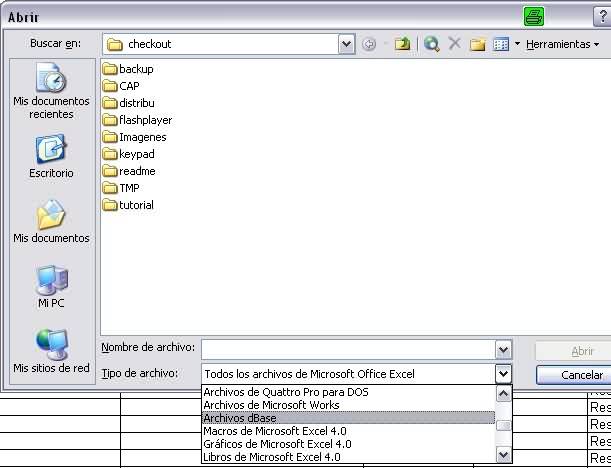Screen dimensions: 611x468
Task: Click the Search the Web icon
Action: point(431,44)
